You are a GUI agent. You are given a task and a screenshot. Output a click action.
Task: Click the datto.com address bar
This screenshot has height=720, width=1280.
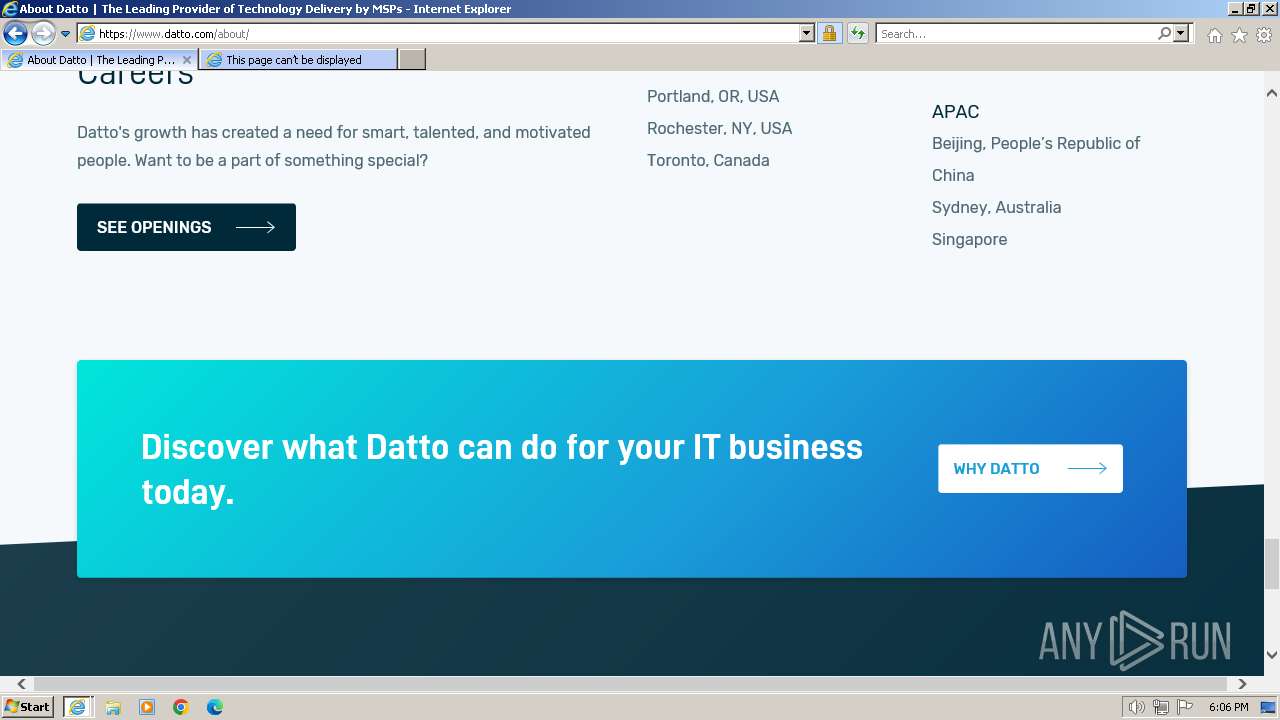click(438, 33)
